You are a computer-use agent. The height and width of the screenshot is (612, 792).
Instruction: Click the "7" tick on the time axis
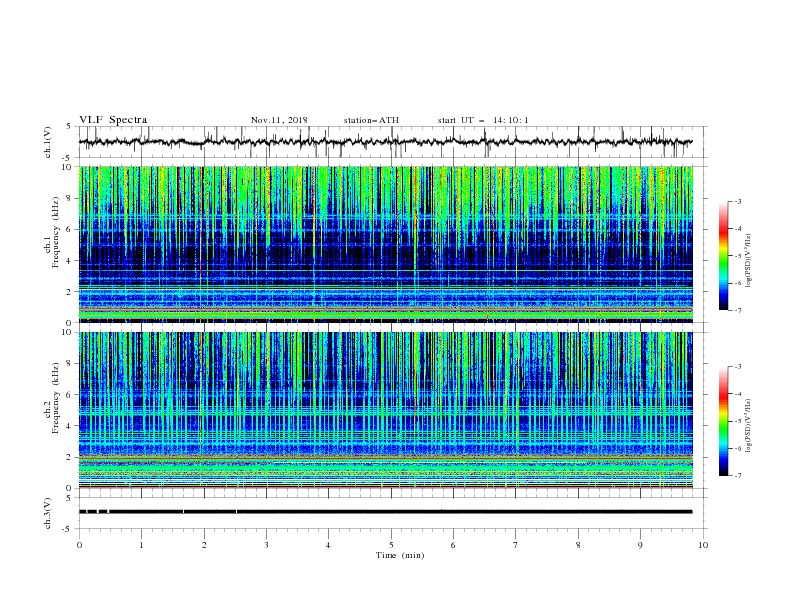516,545
